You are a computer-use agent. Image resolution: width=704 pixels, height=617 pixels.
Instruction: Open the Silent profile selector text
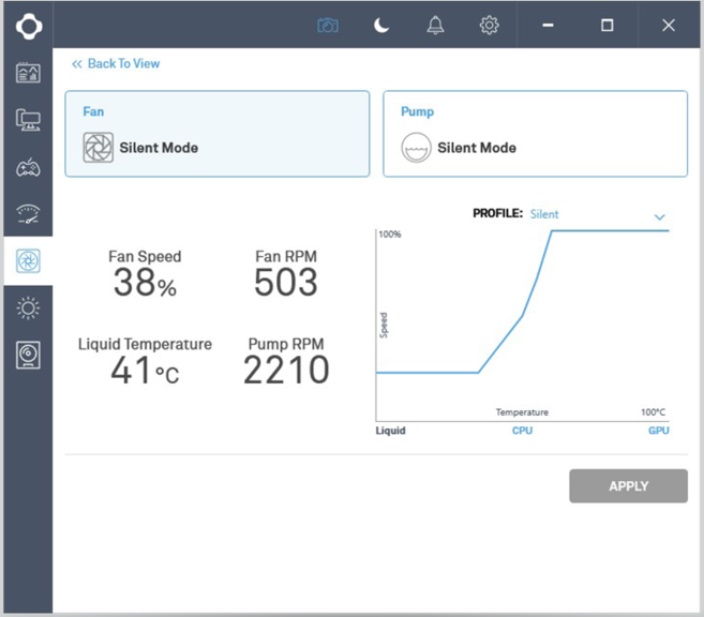(x=545, y=214)
